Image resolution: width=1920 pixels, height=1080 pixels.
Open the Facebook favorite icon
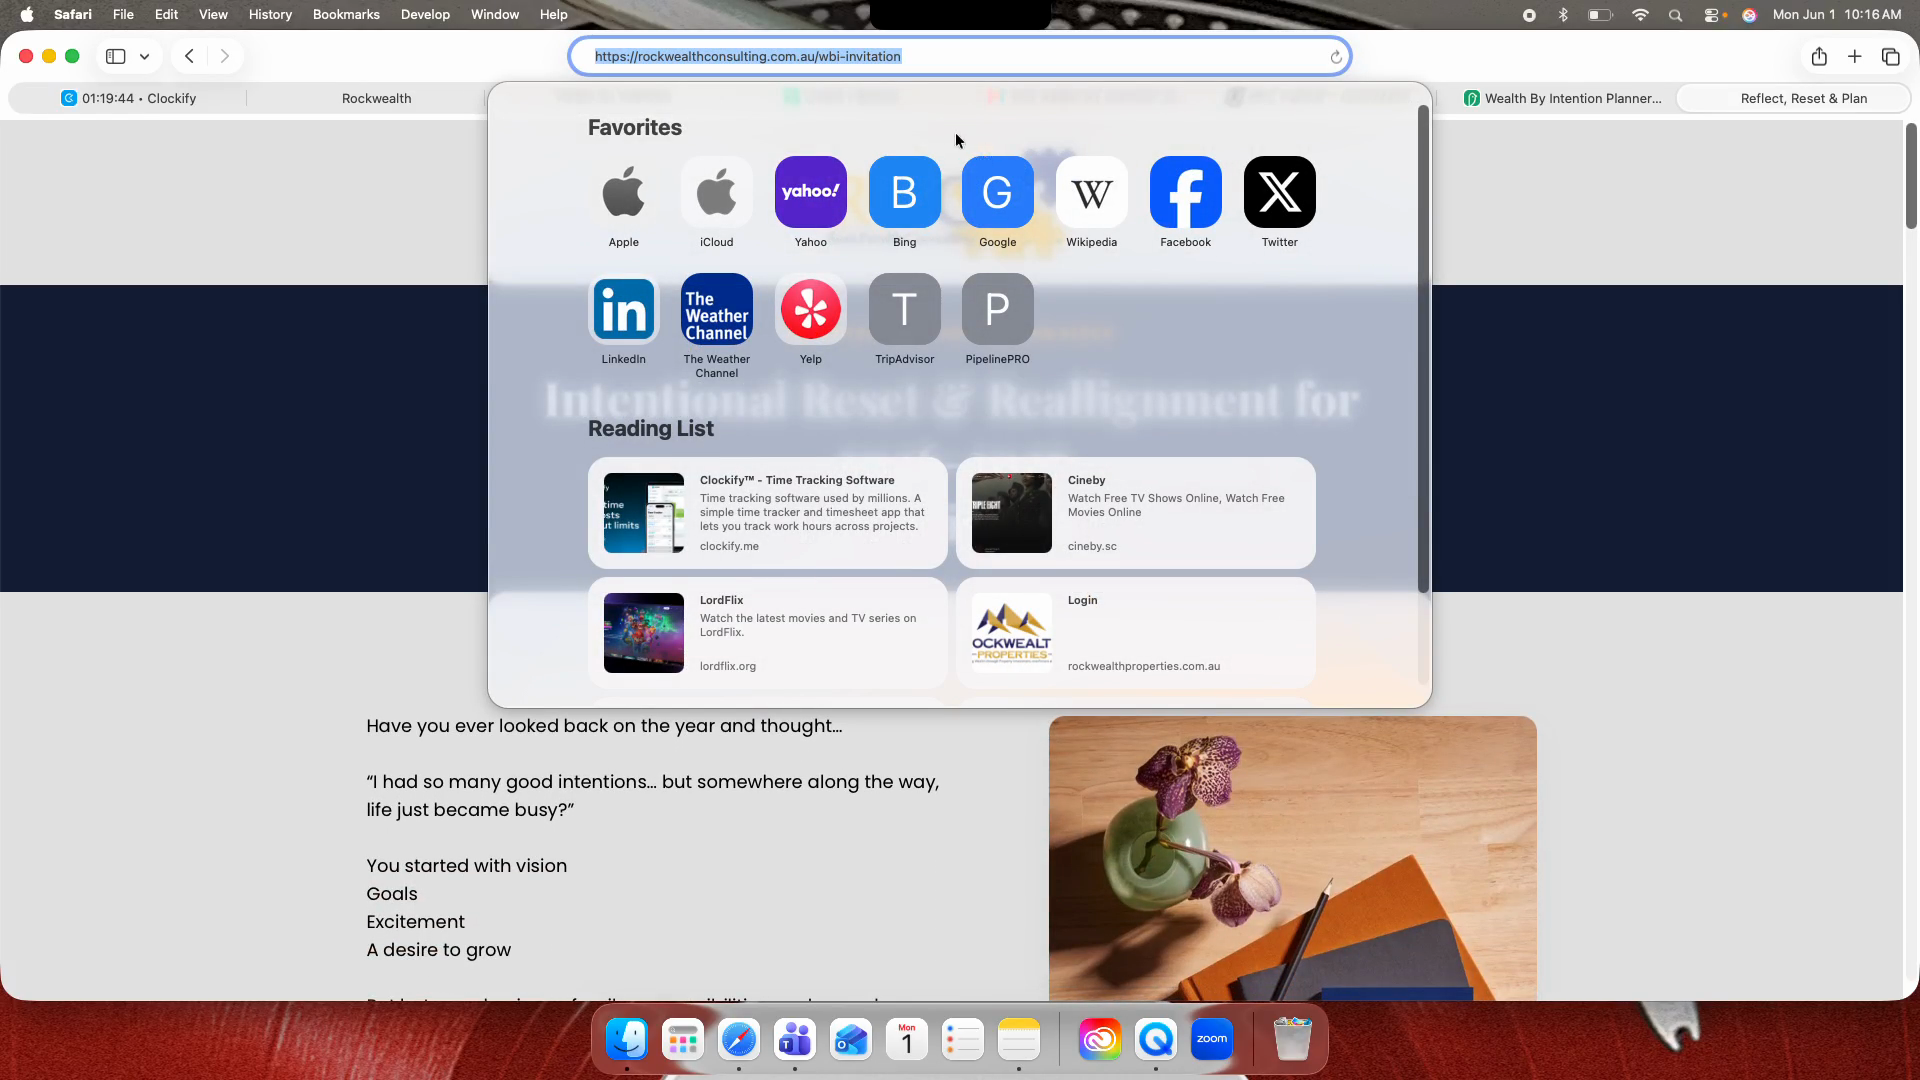click(1186, 192)
